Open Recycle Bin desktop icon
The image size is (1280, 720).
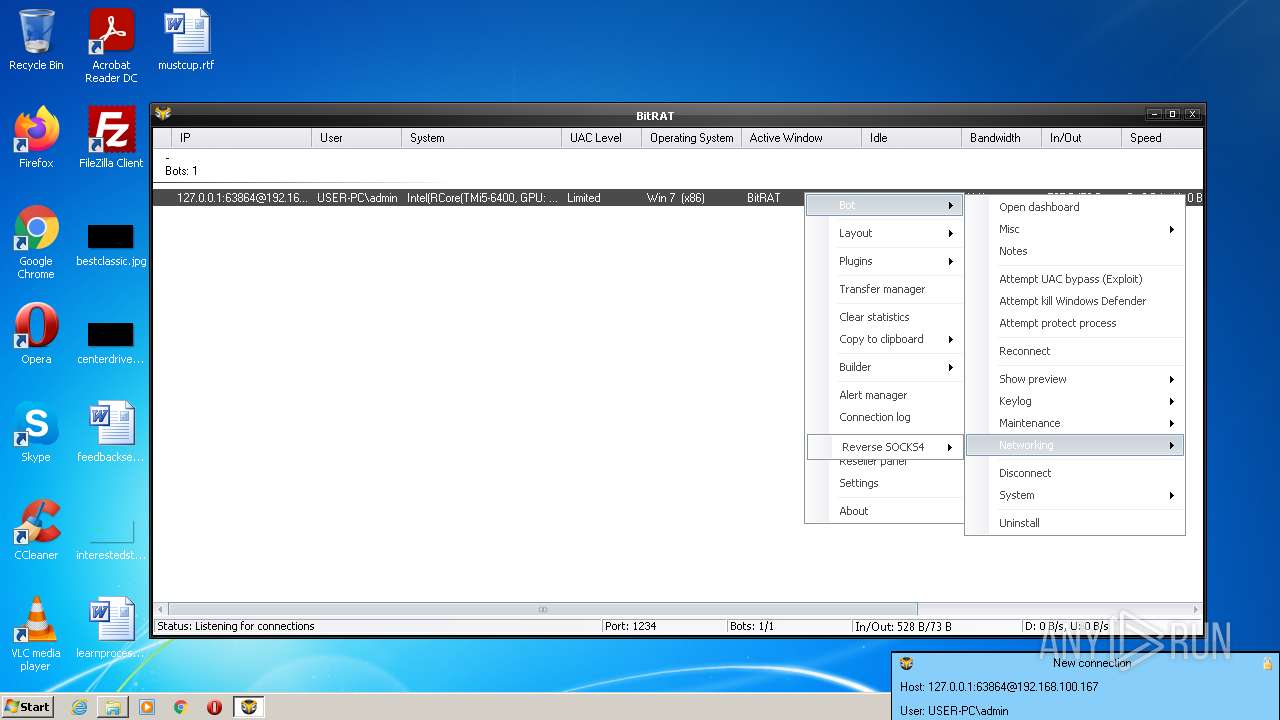click(x=36, y=40)
